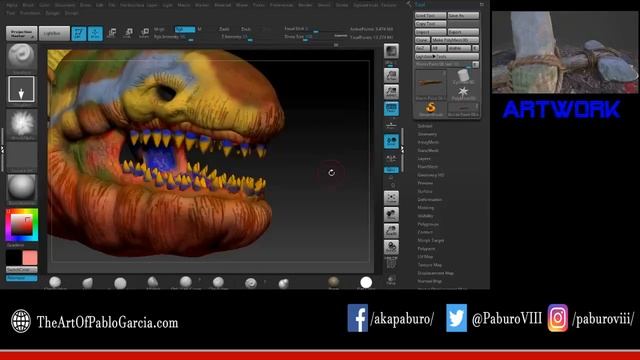The height and width of the screenshot is (360, 640).
Task: Toggle Perspective button in right shelf
Action: point(391,108)
